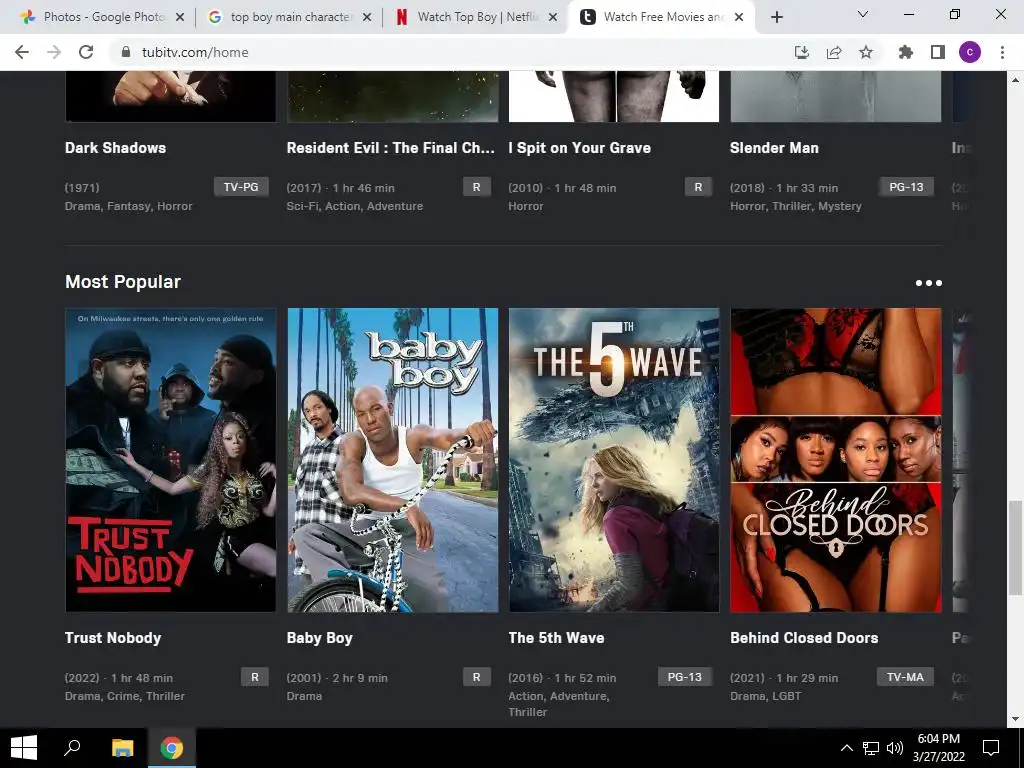Screen dimensions: 1024x768
Task: Click the browser forward arrow
Action: (x=54, y=52)
